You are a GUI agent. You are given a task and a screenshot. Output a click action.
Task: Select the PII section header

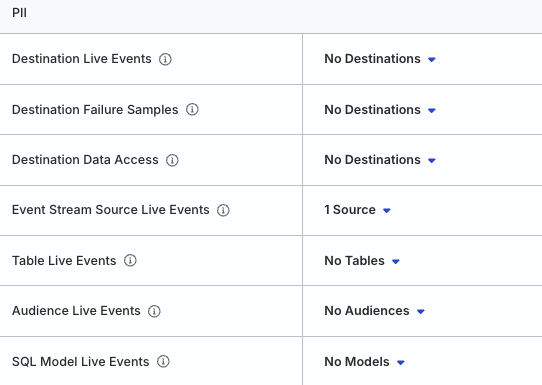(19, 13)
